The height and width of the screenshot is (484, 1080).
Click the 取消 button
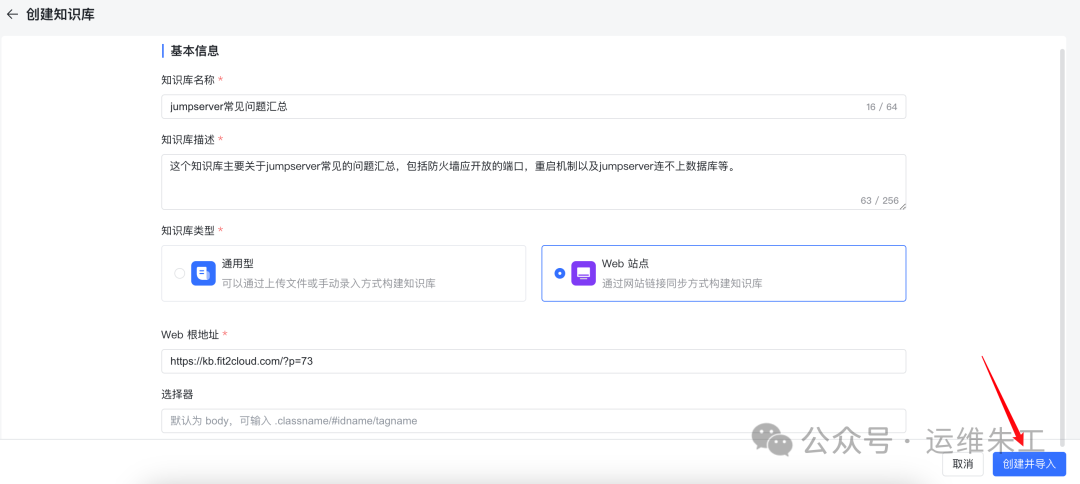tap(963, 464)
